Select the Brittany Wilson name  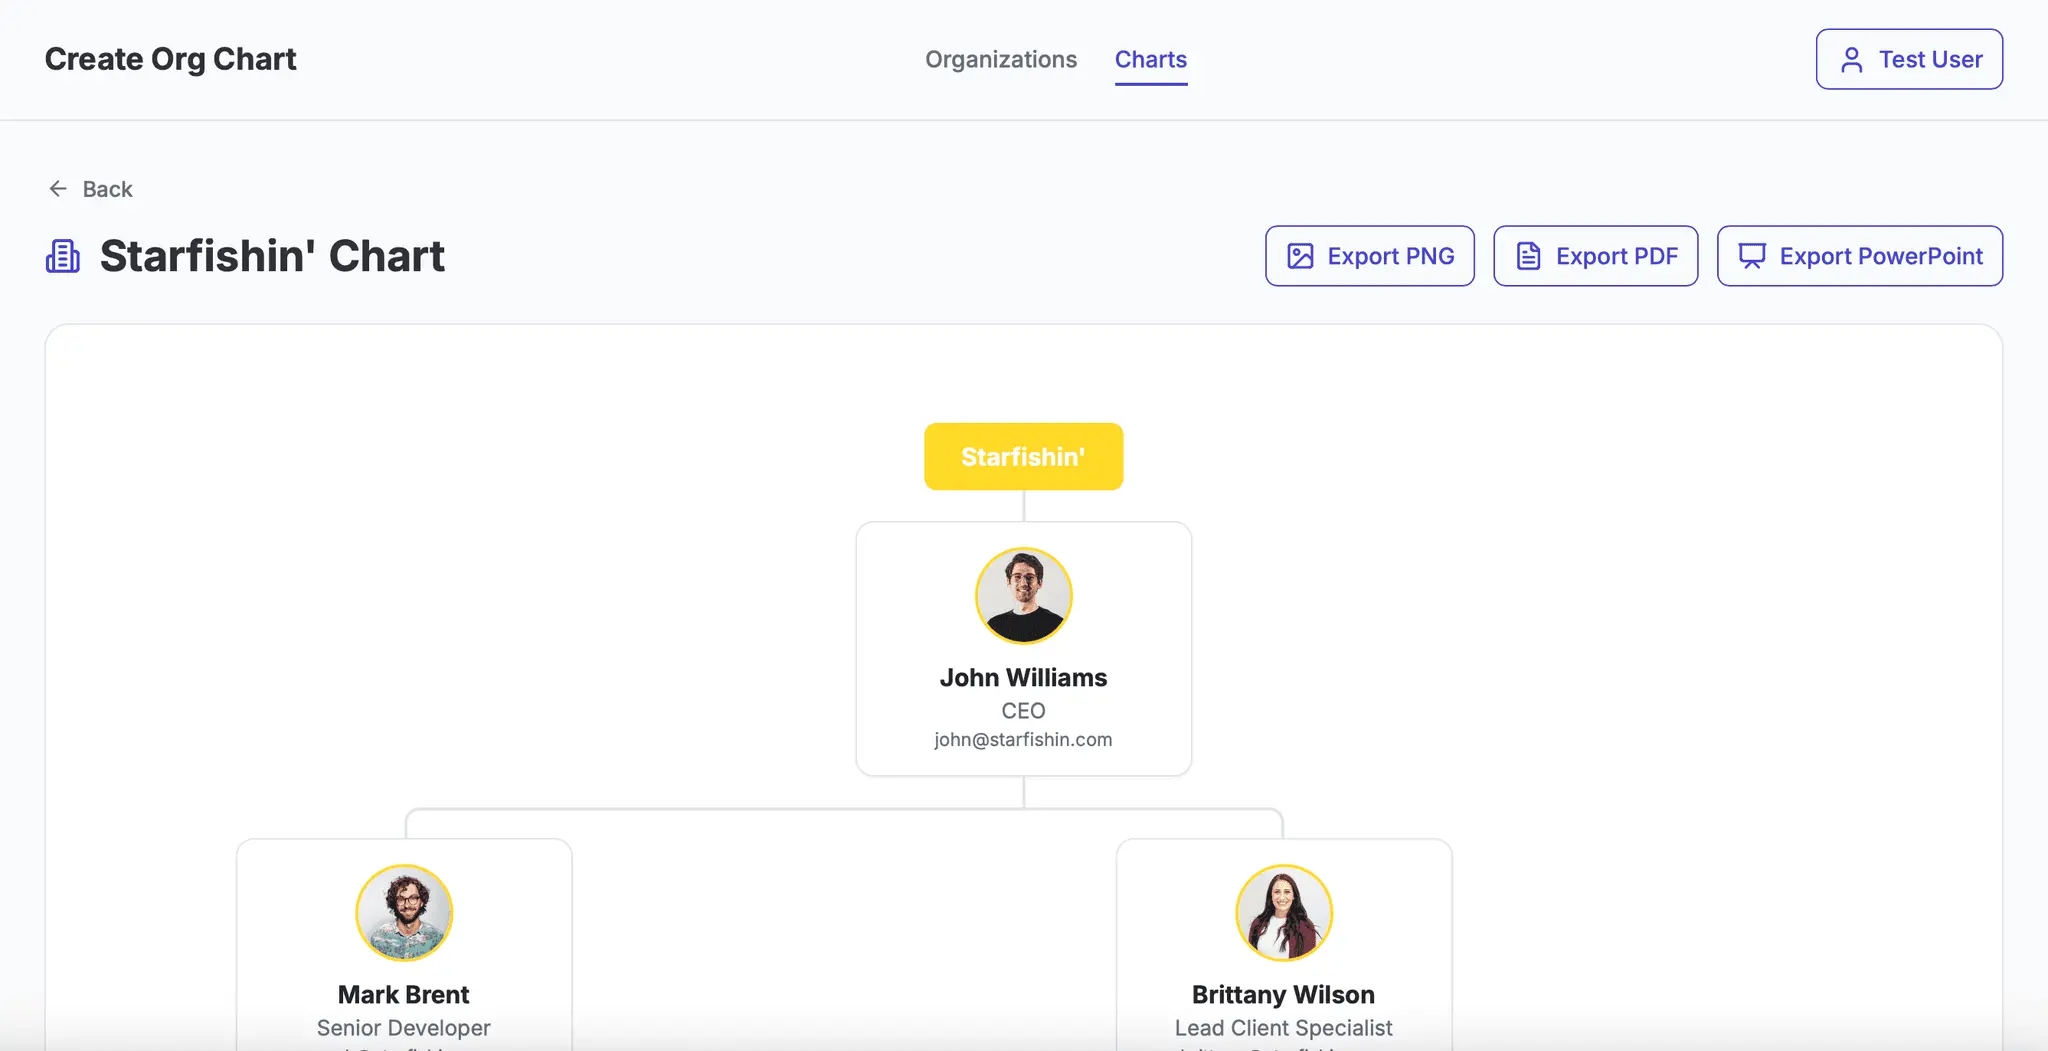click(x=1283, y=995)
